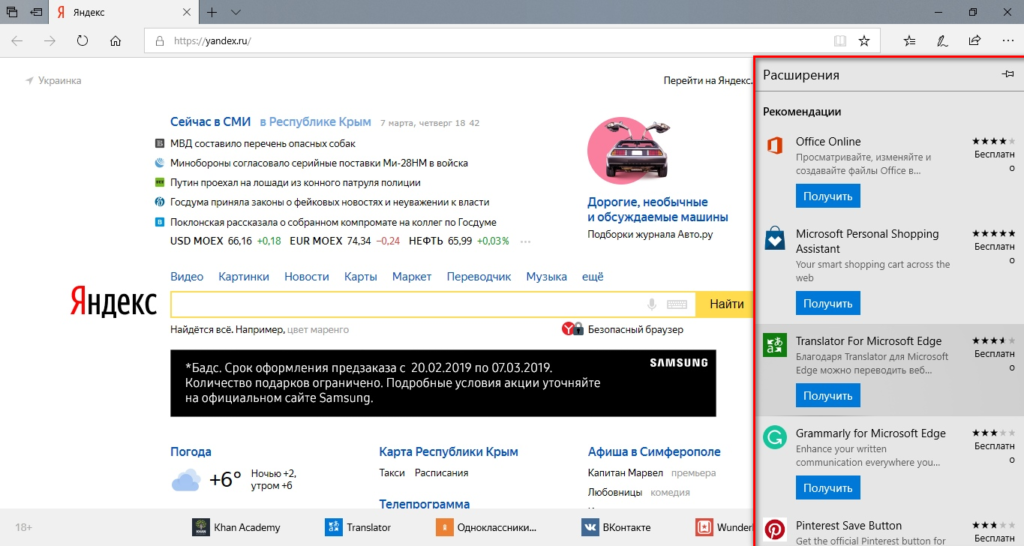Go back to previous page

point(17,40)
